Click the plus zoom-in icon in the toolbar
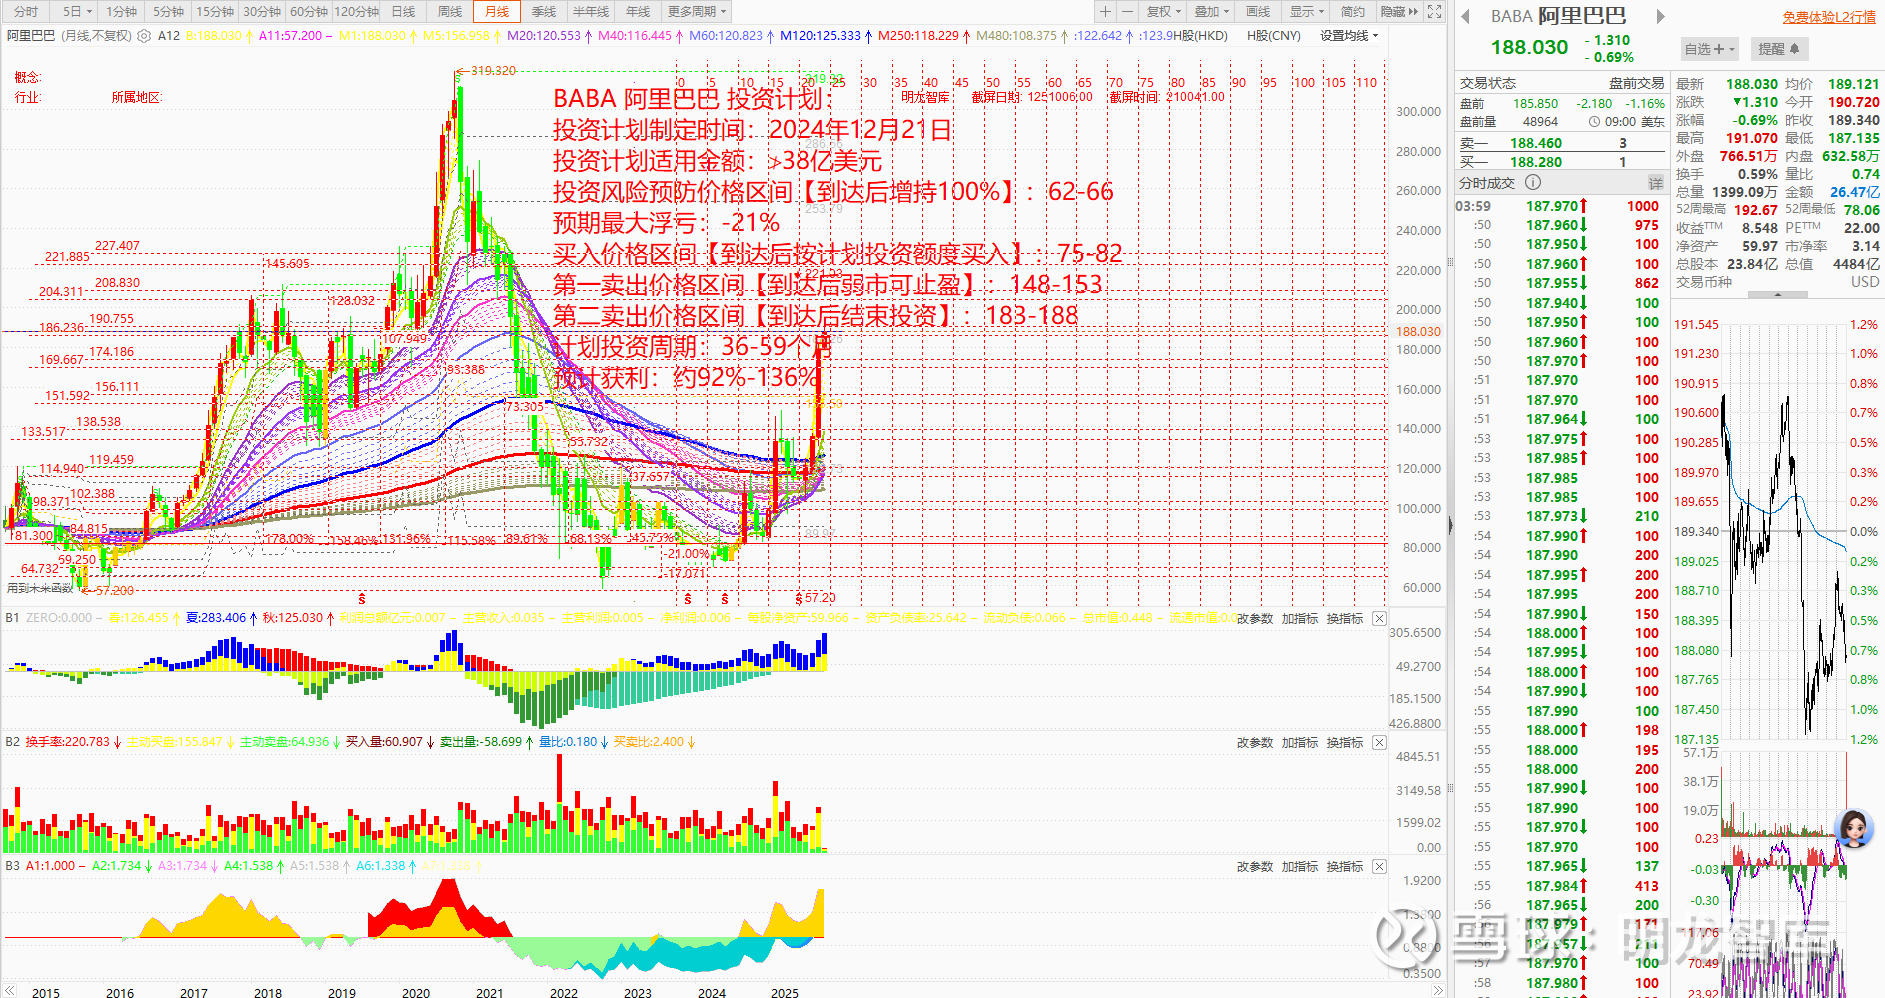Image resolution: width=1885 pixels, height=998 pixels. tap(1105, 12)
